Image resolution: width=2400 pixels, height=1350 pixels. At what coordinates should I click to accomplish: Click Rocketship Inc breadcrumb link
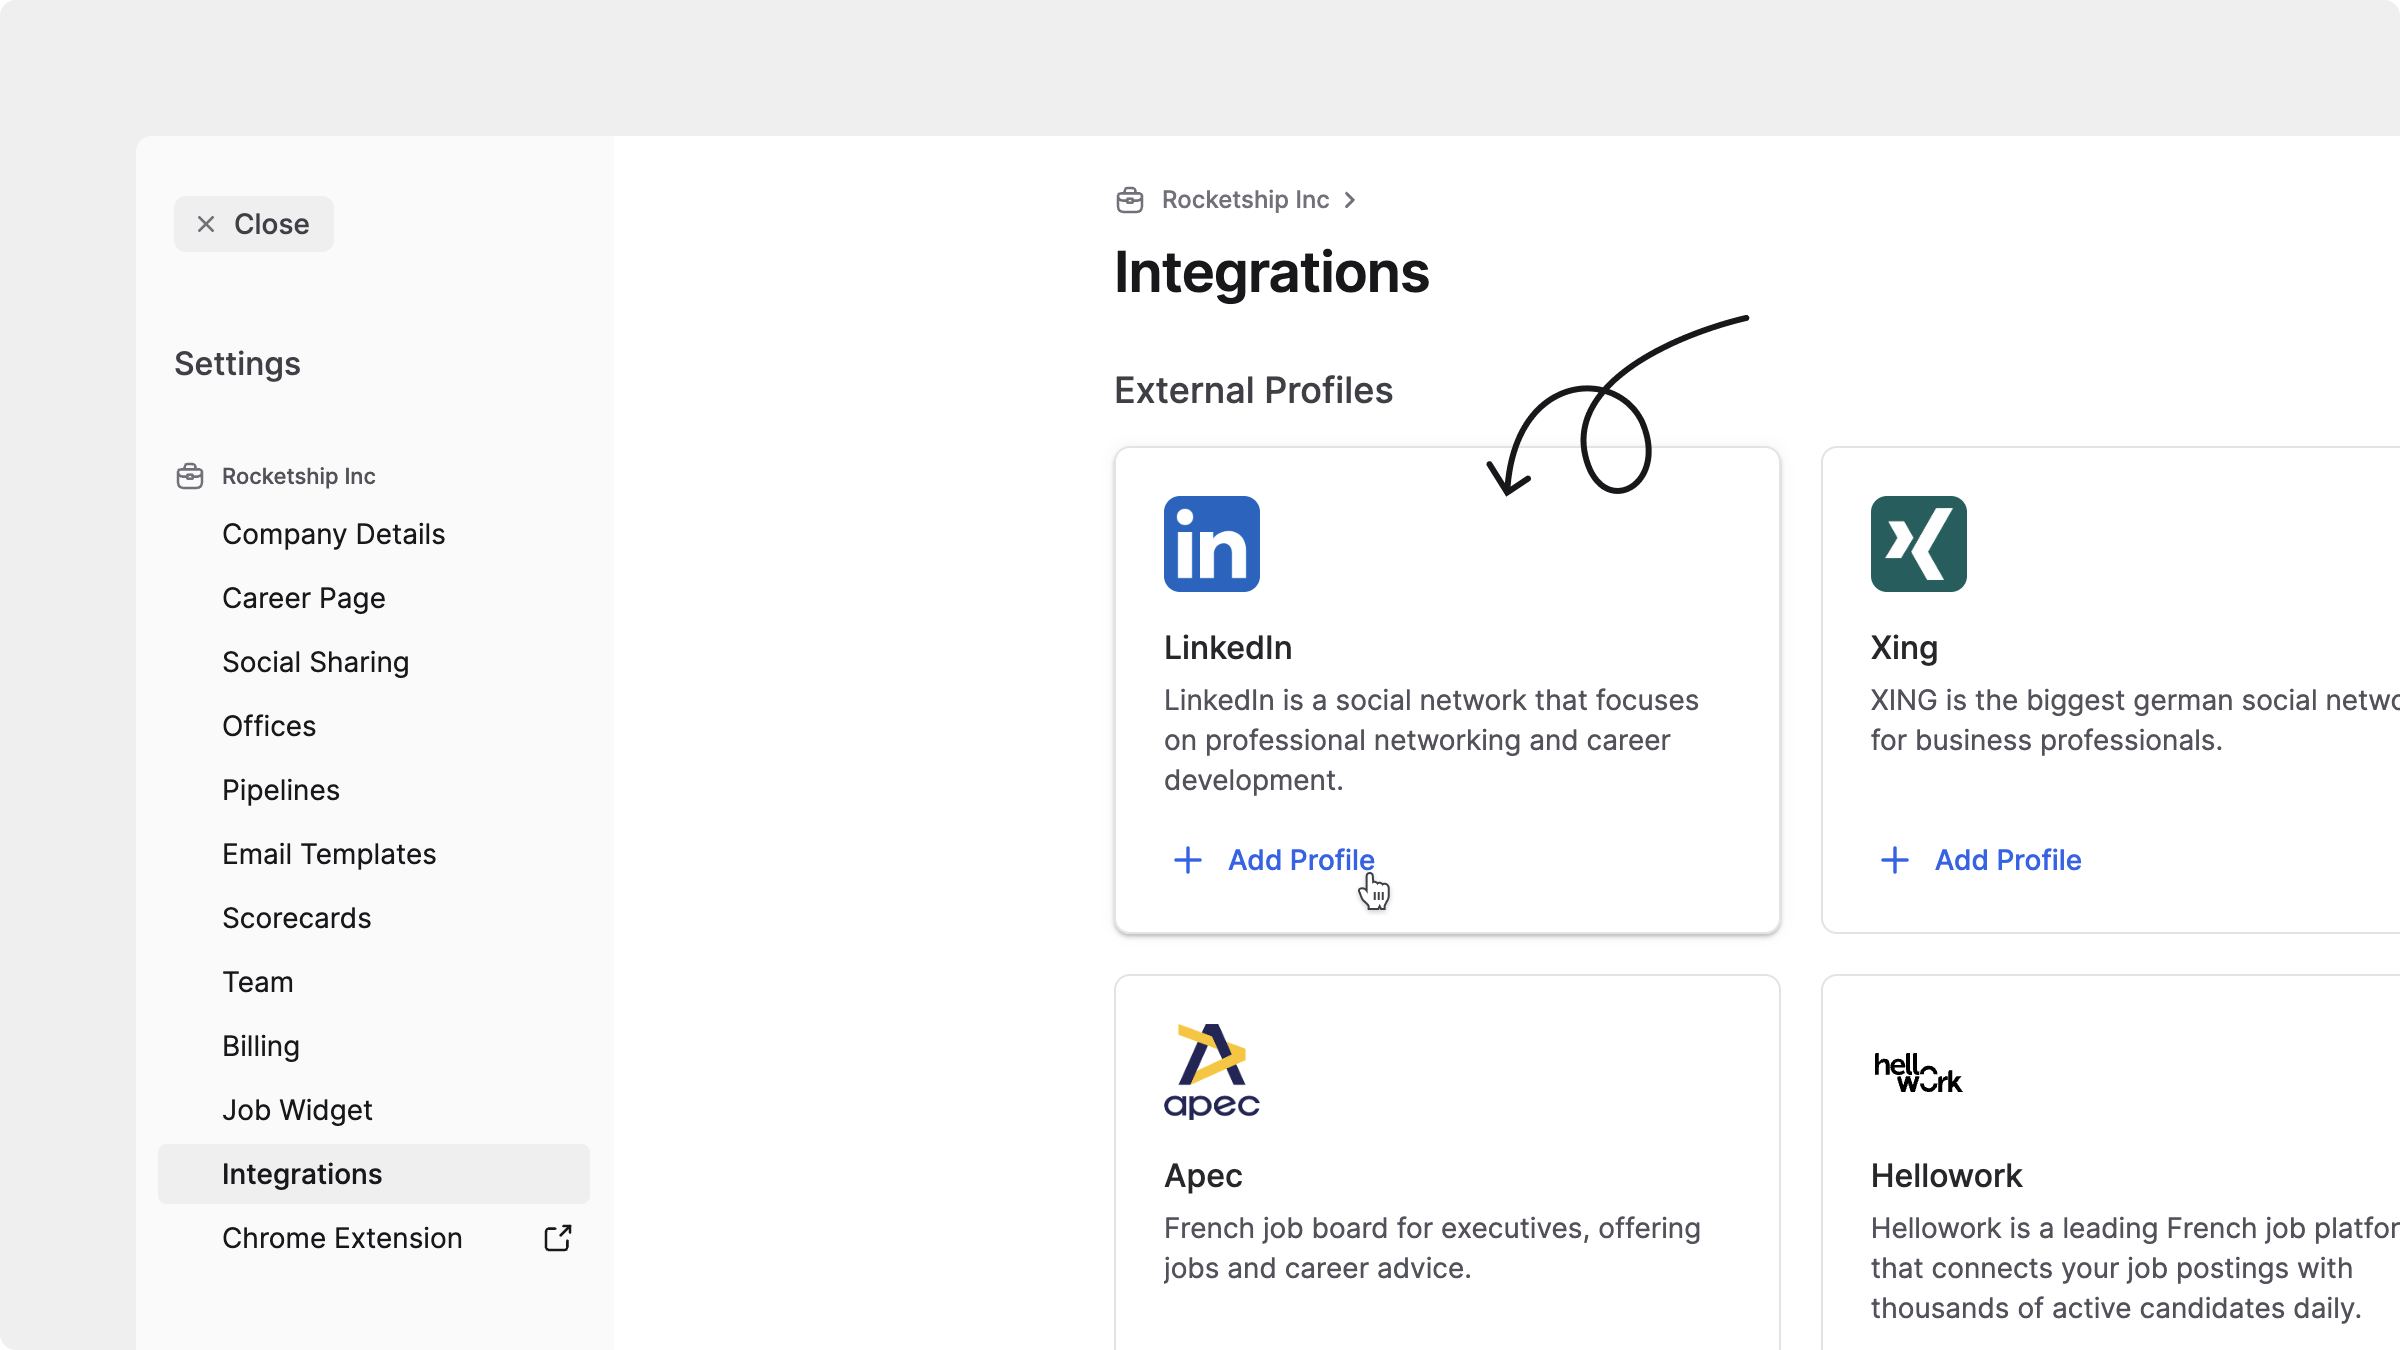pos(1245,200)
